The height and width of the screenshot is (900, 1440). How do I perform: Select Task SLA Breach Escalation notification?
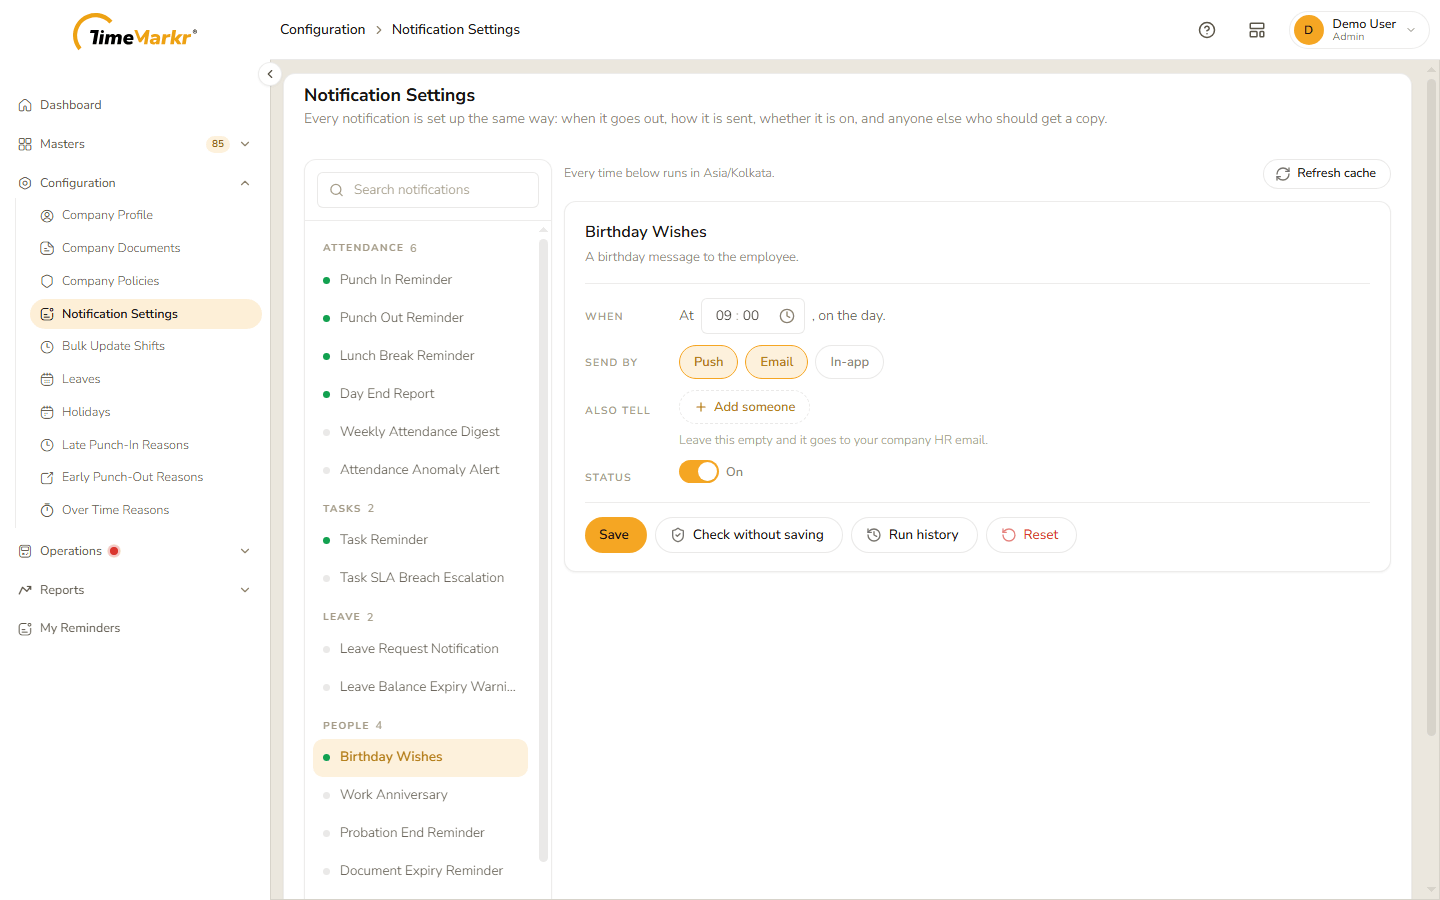coord(420,578)
